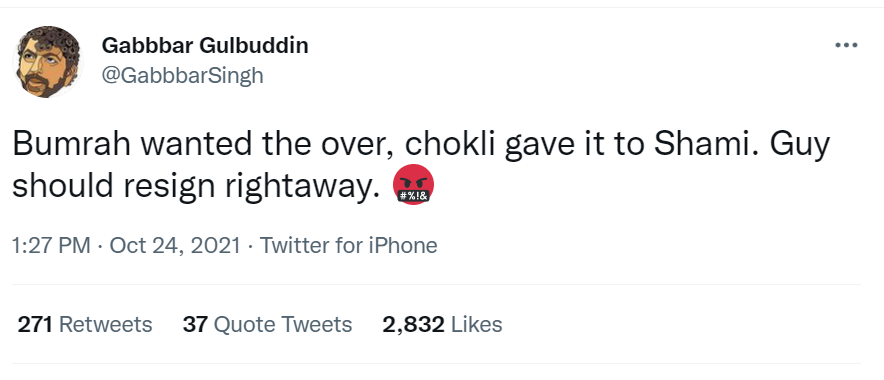The image size is (884, 380).
Task: Click the Oct 24, 2021 date
Action: point(175,246)
